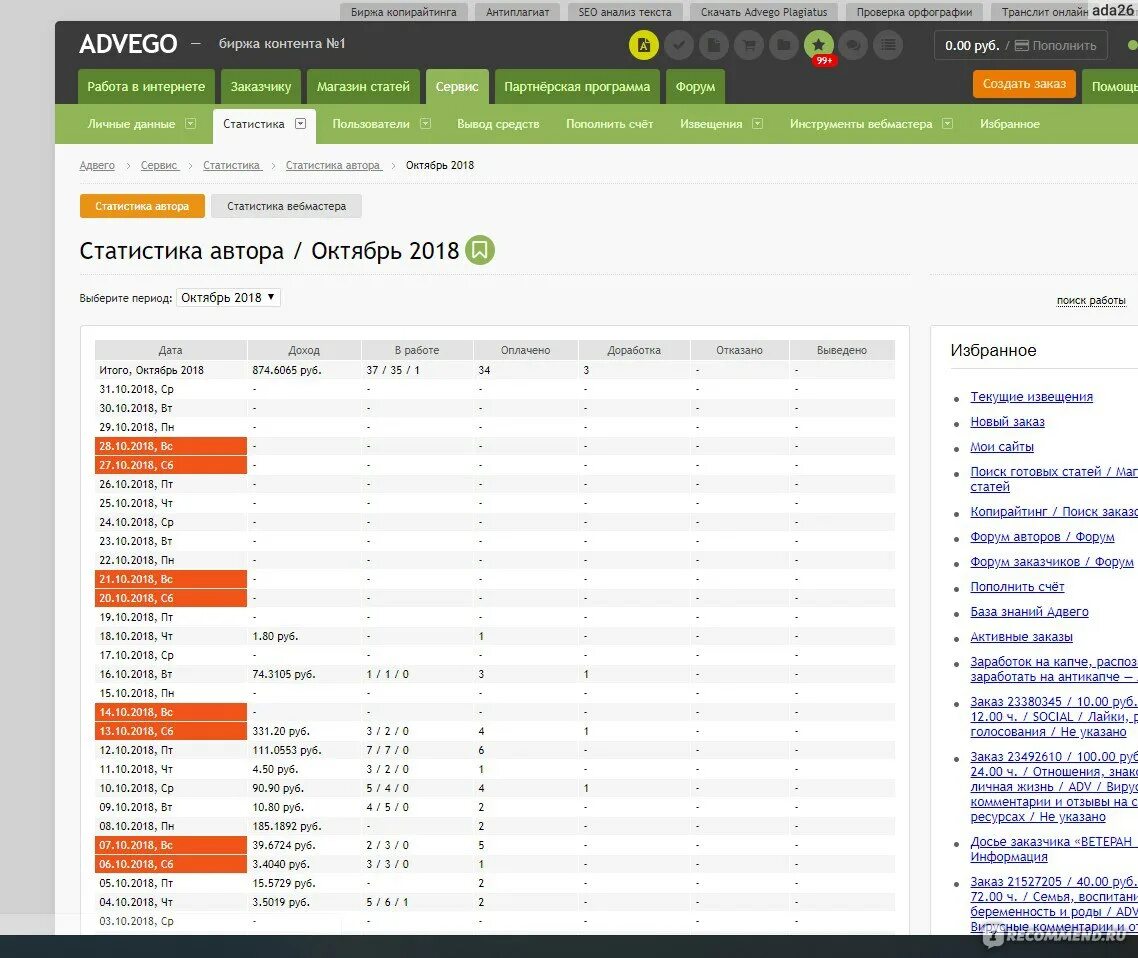Open the Антиплагиат top link
Image resolution: width=1138 pixels, height=958 pixels.
[517, 12]
